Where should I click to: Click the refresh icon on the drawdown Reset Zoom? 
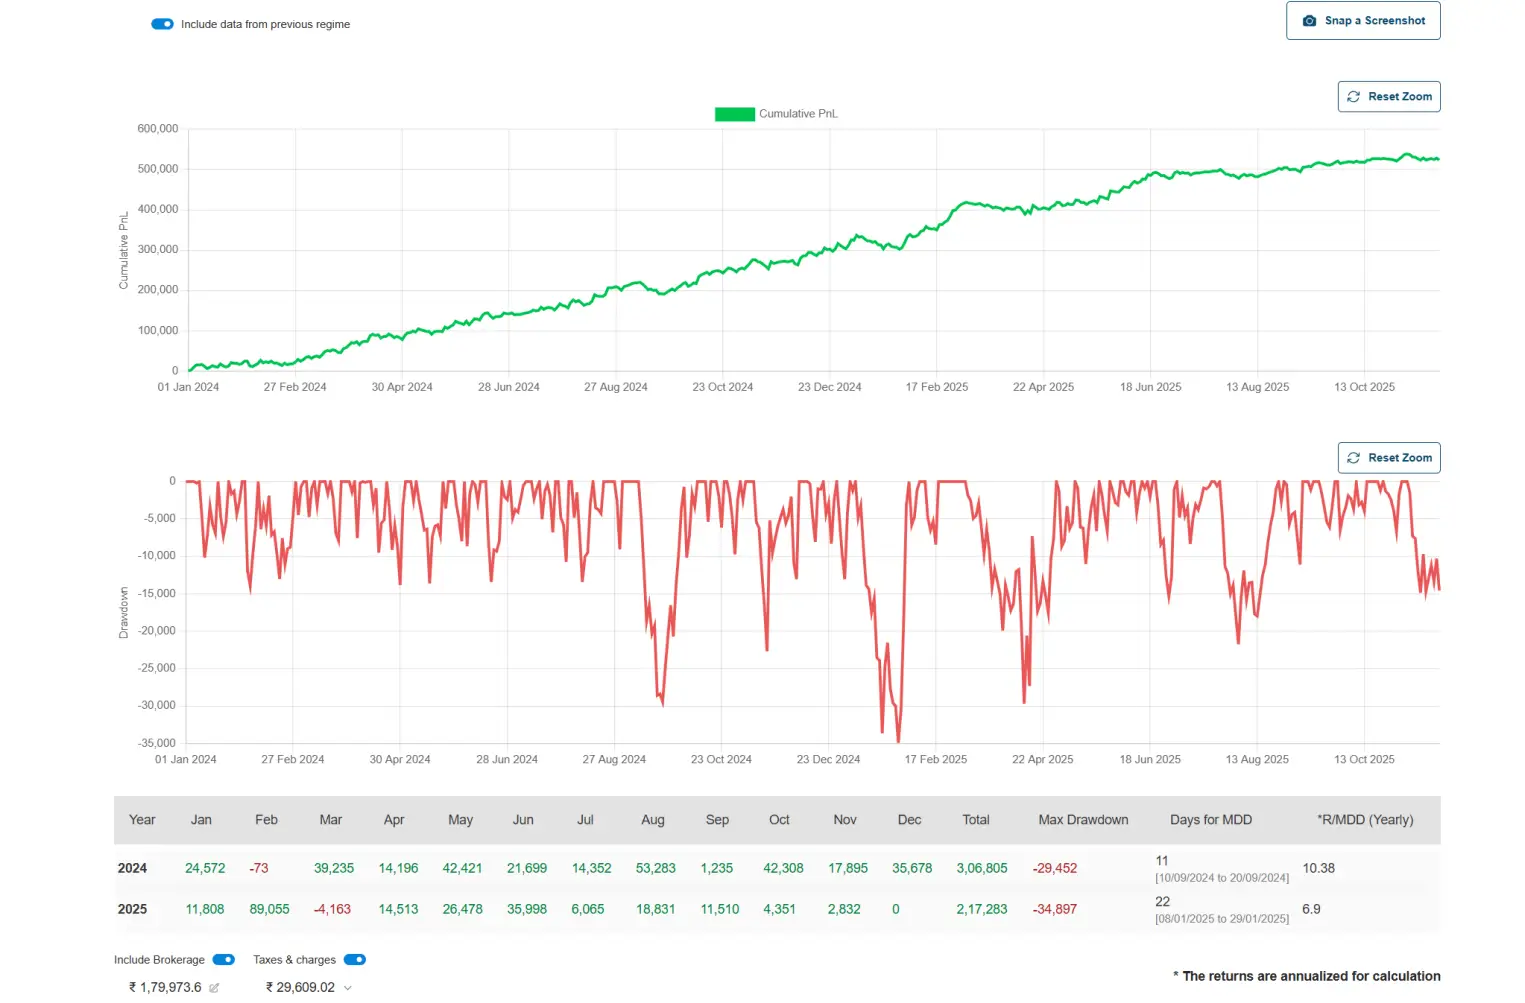tap(1353, 457)
